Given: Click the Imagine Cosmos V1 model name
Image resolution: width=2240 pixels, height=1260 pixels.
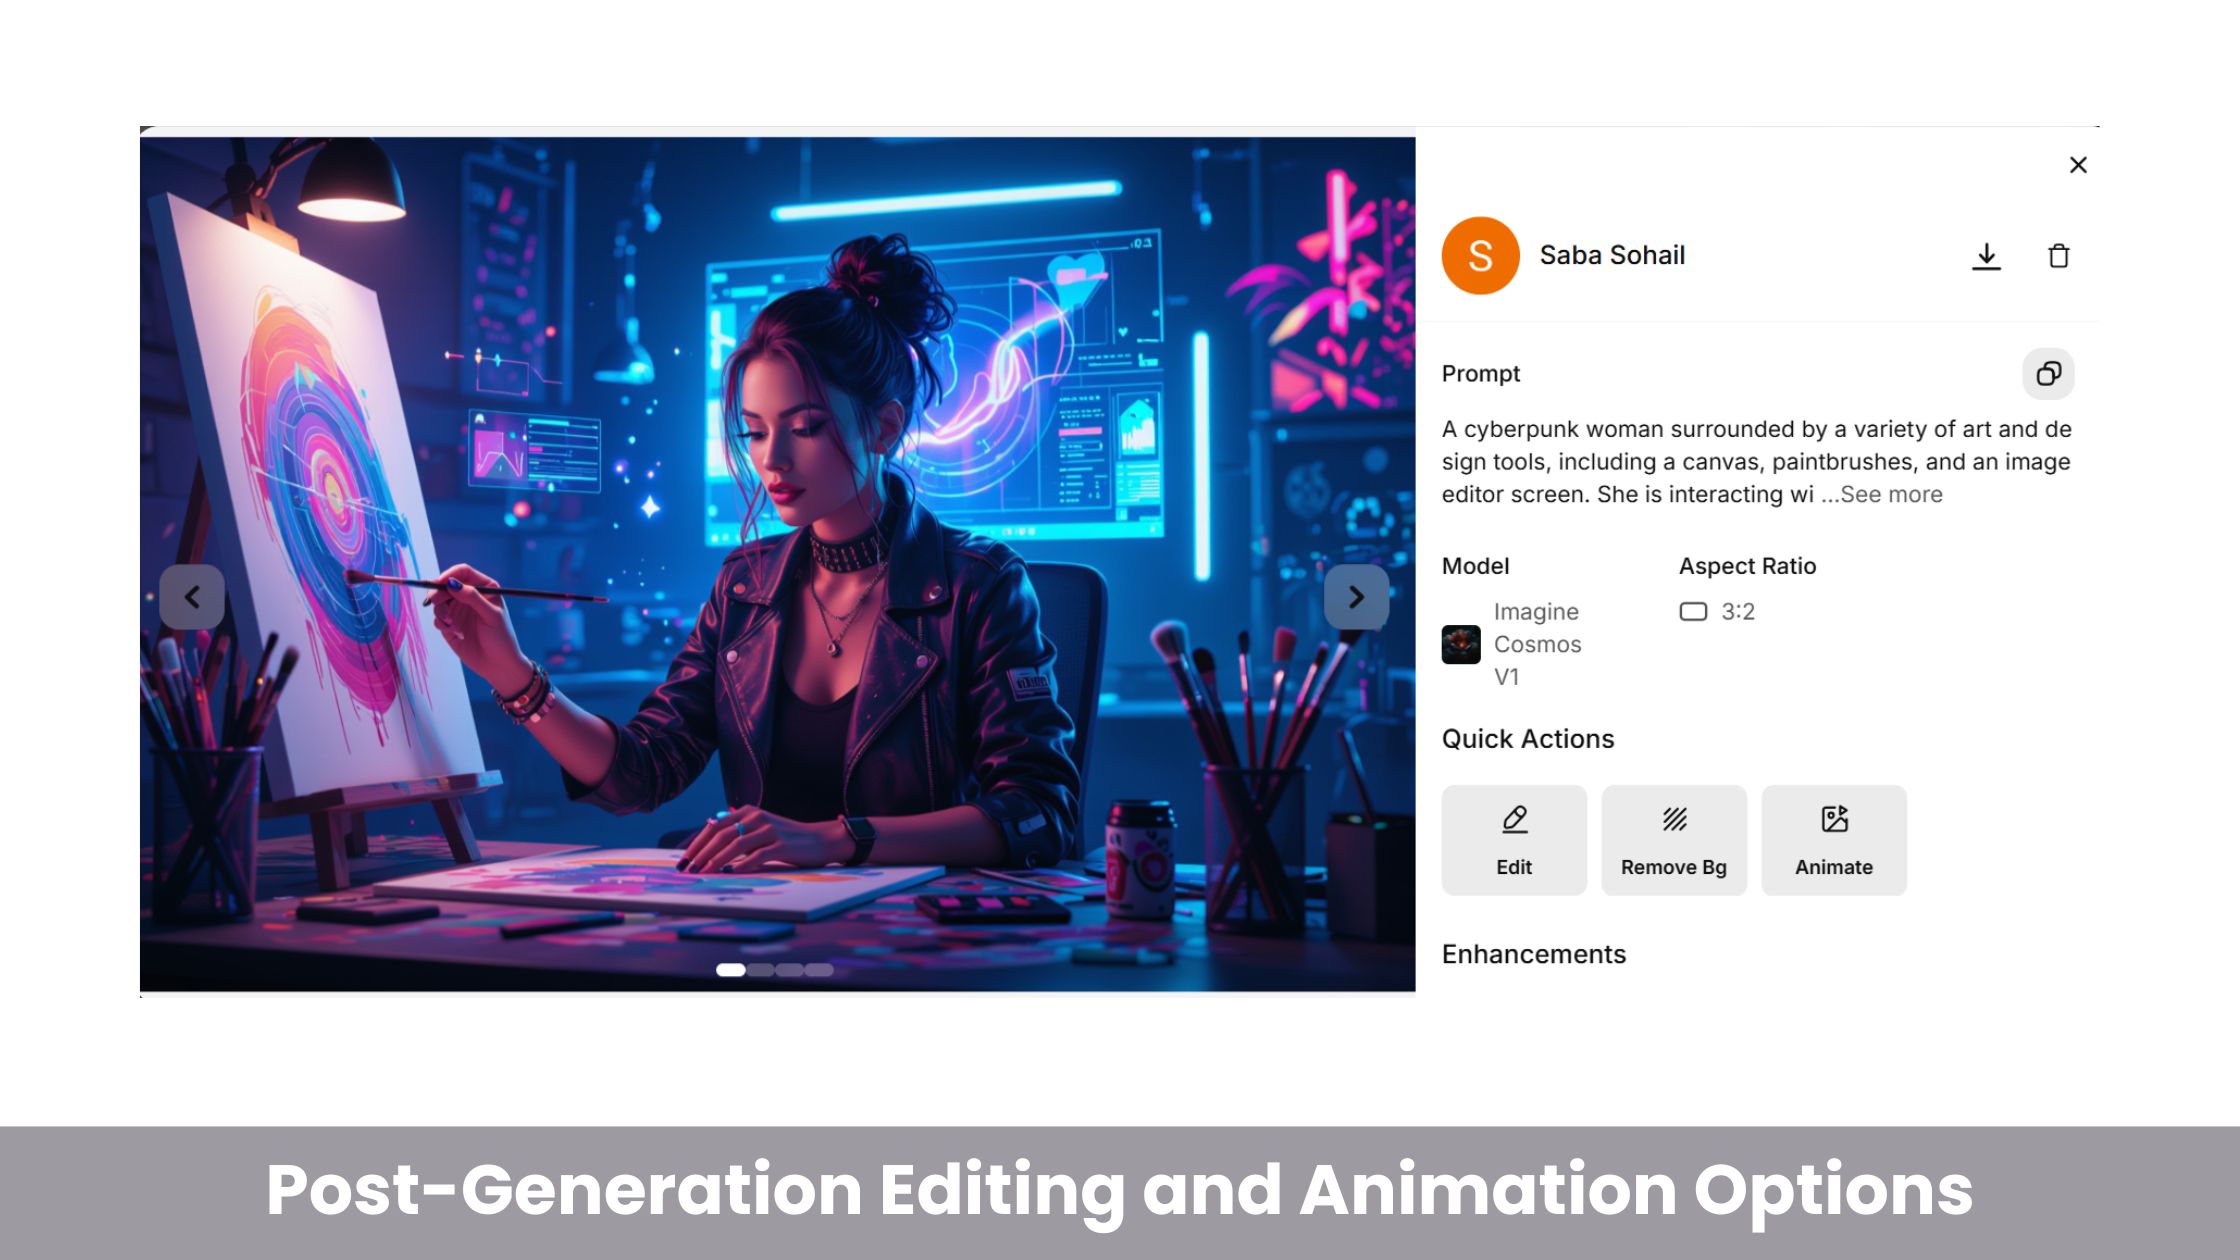Looking at the screenshot, I should [x=1537, y=644].
